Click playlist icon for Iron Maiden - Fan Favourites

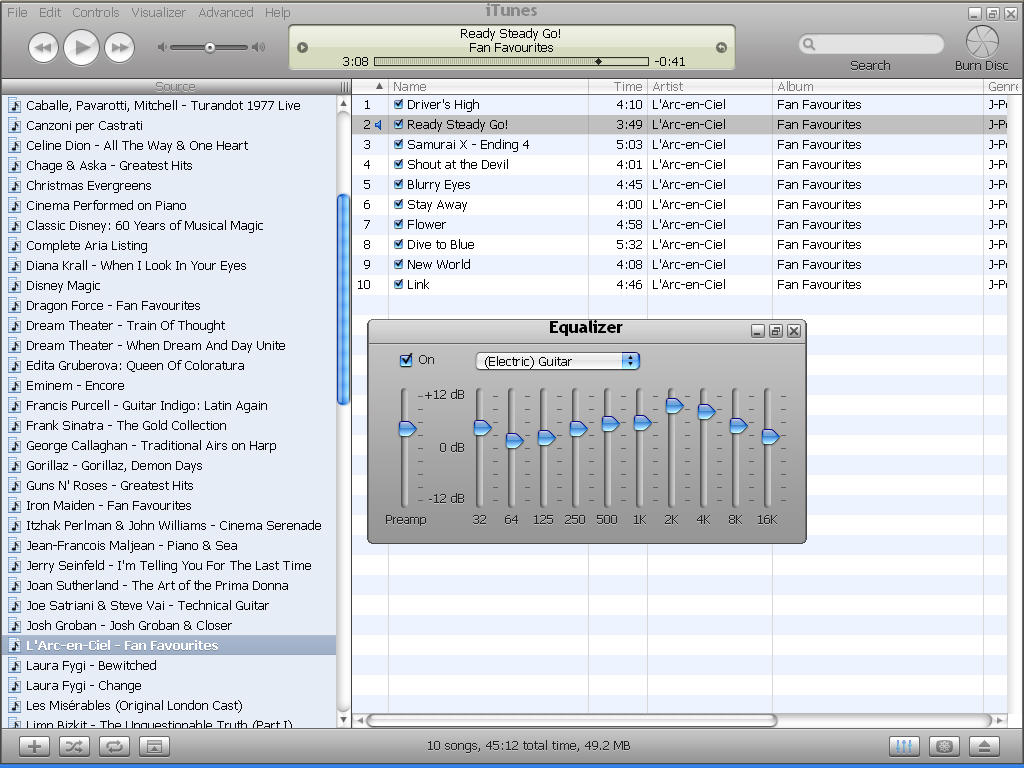pos(14,506)
